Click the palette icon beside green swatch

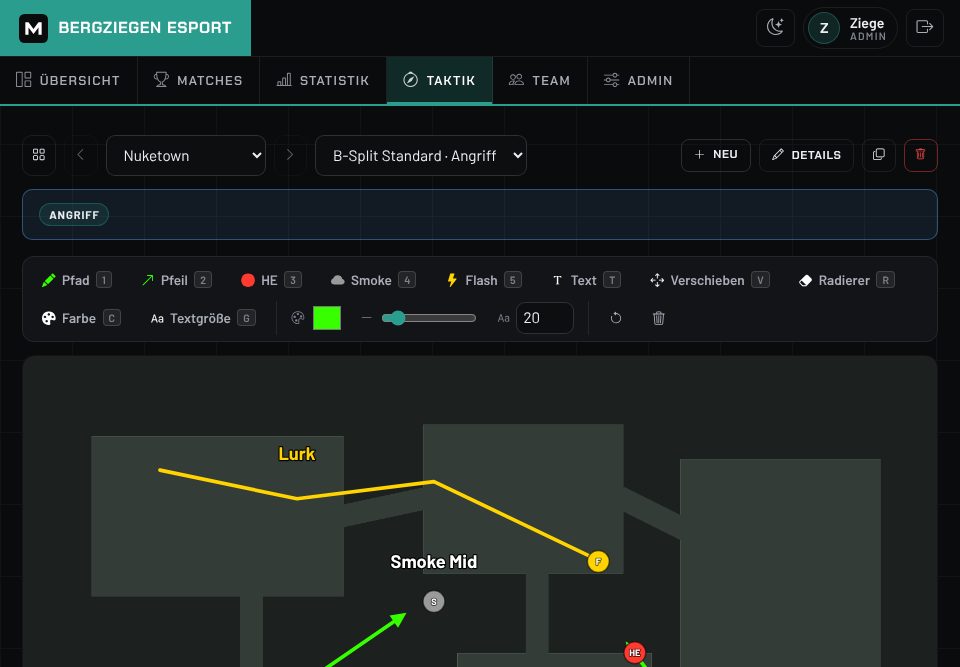(x=298, y=318)
